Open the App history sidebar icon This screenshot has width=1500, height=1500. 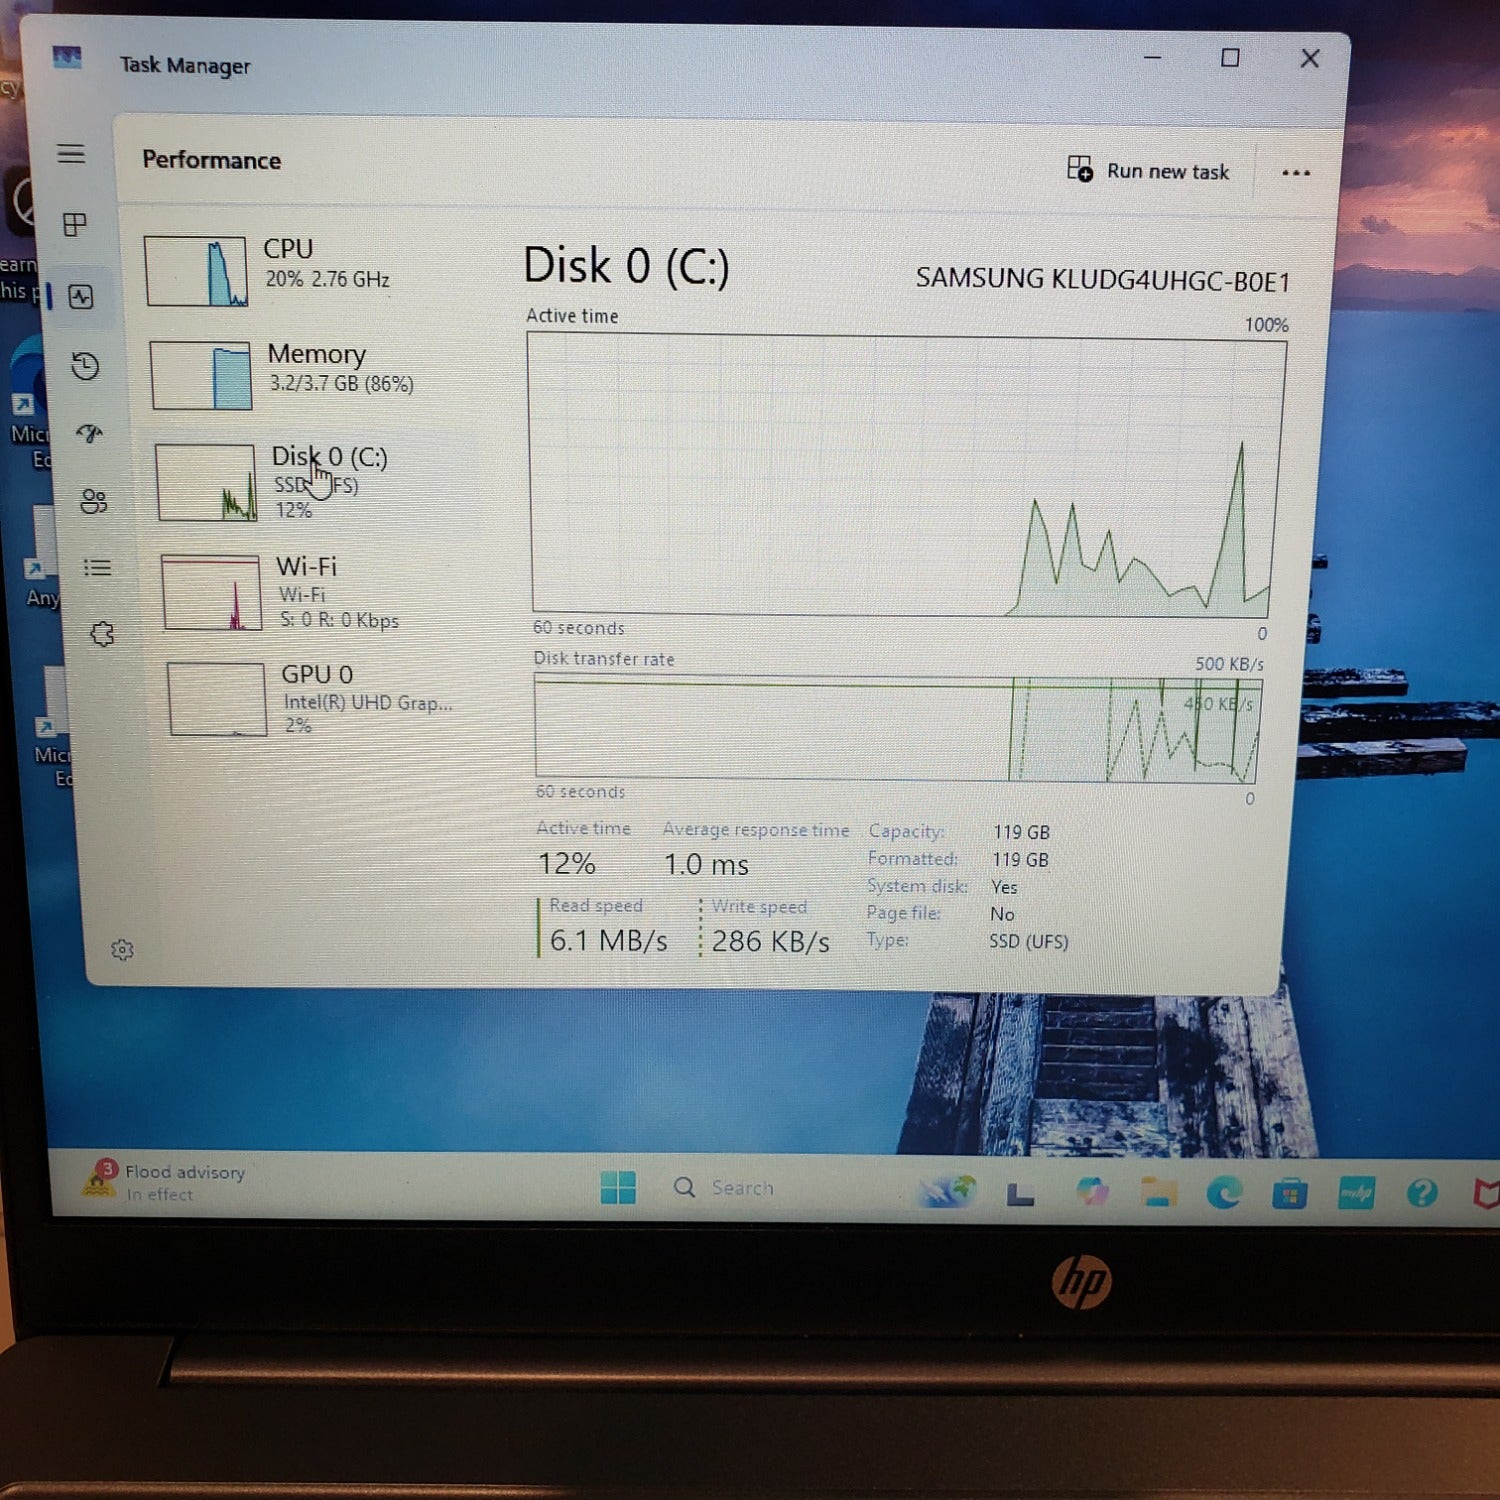(x=86, y=366)
